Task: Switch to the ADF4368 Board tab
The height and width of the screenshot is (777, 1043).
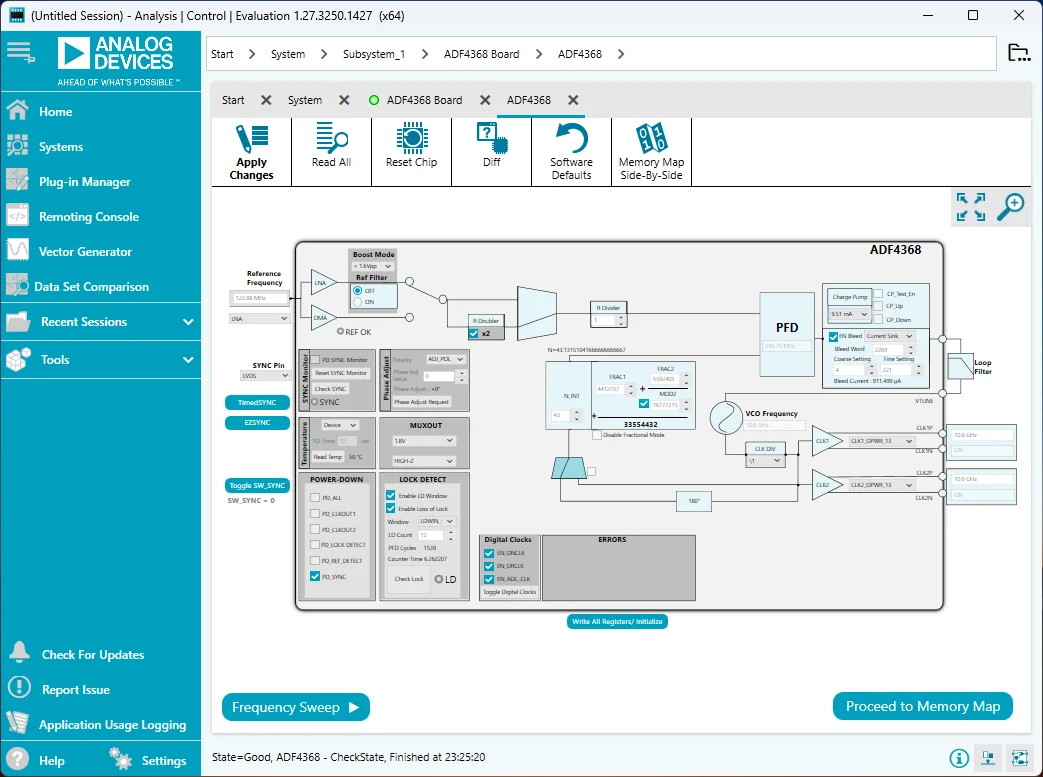Action: click(x=423, y=100)
